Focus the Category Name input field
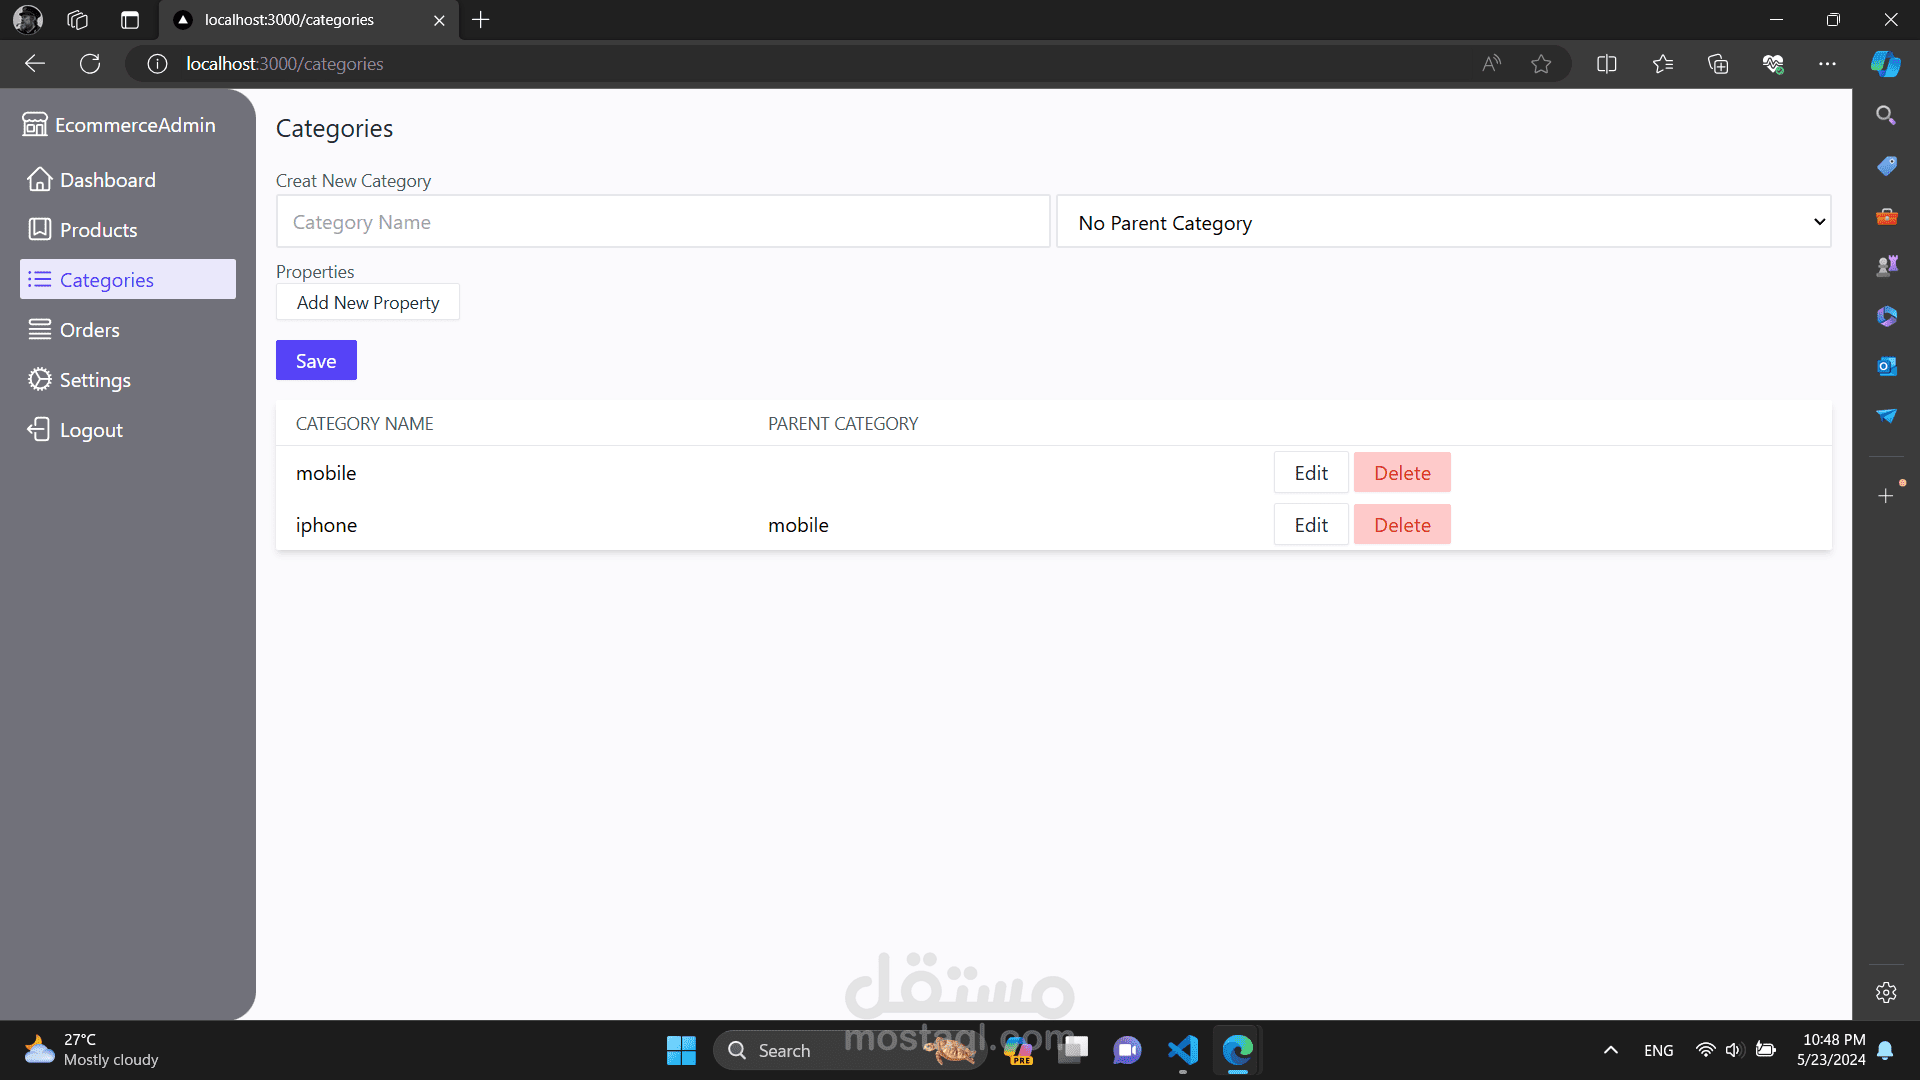 coord(663,222)
